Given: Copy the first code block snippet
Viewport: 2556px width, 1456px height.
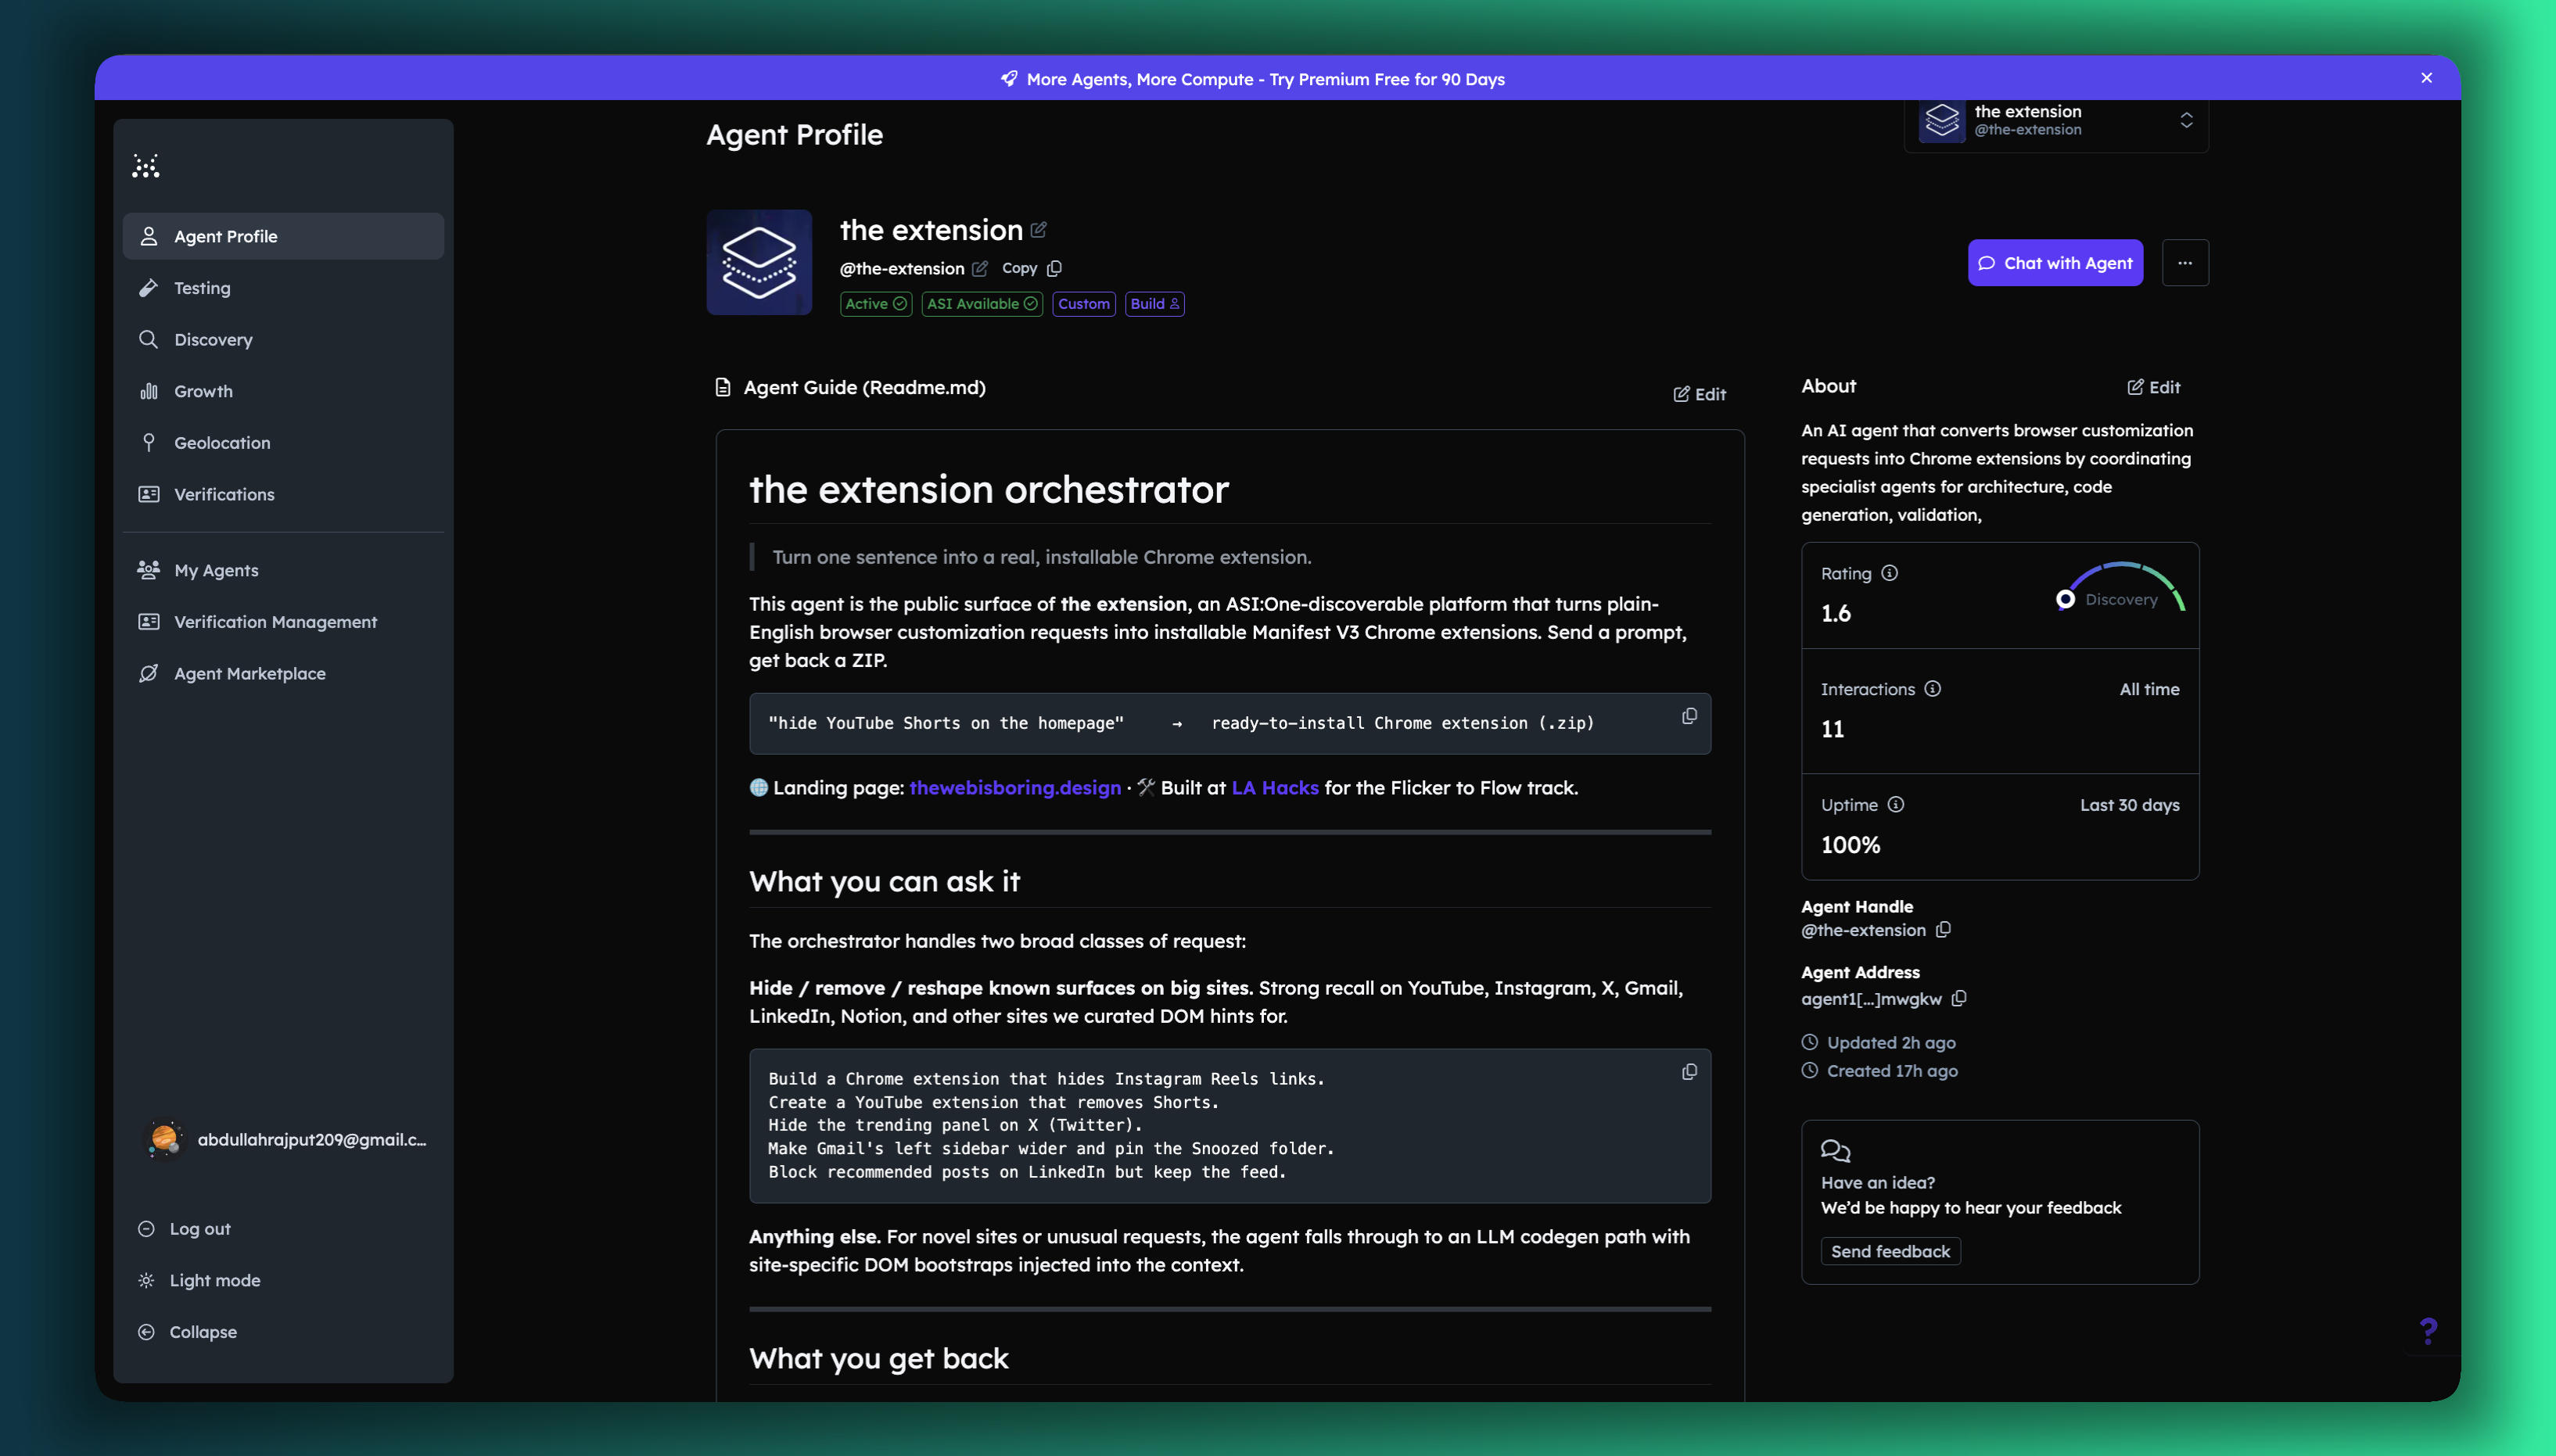Looking at the screenshot, I should pos(1689,716).
